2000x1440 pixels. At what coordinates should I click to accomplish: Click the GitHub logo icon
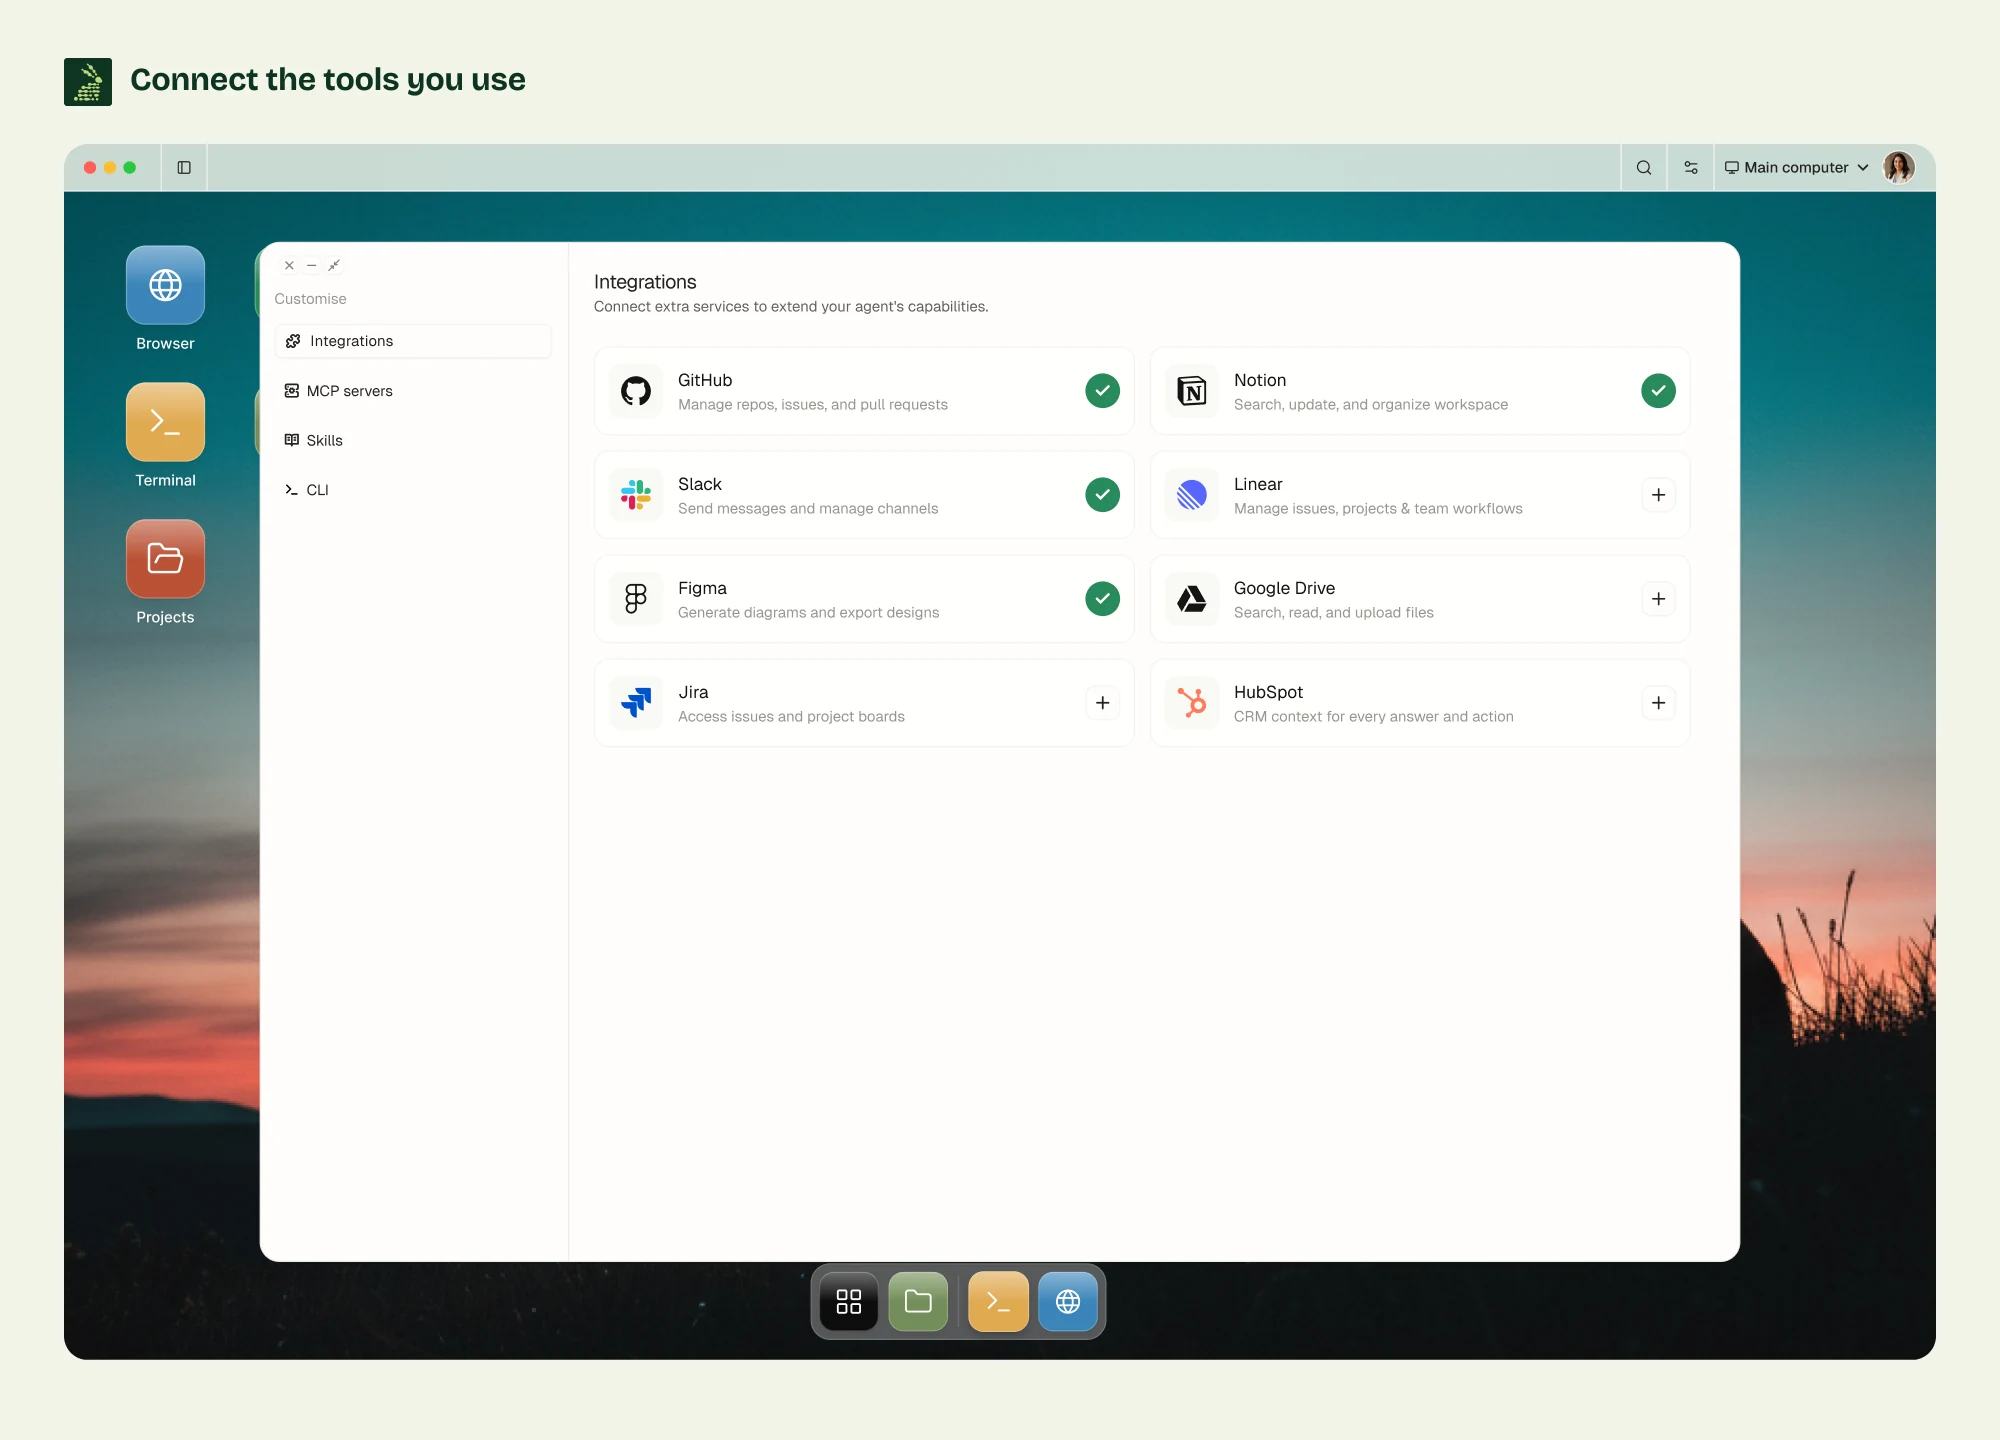pyautogui.click(x=636, y=391)
